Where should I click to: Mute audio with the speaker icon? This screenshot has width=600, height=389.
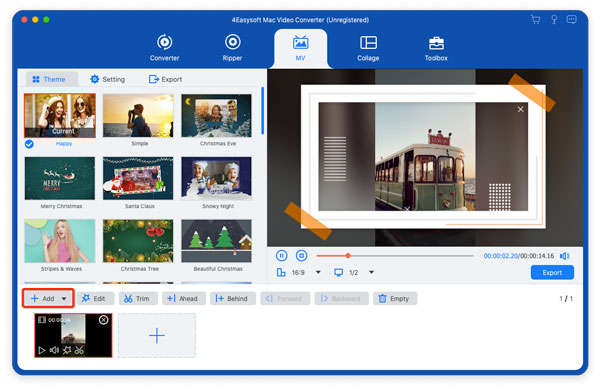pos(564,256)
